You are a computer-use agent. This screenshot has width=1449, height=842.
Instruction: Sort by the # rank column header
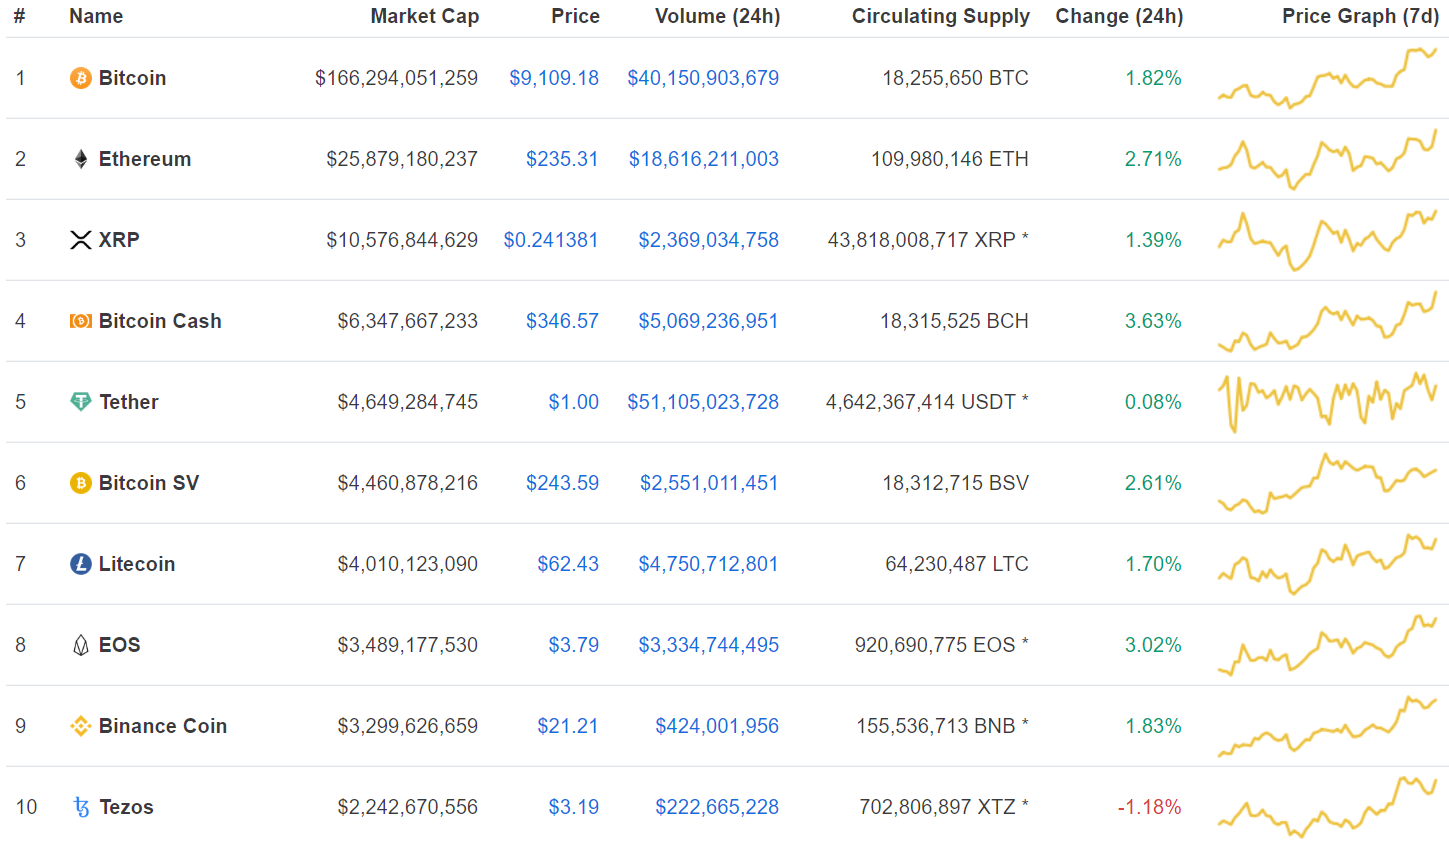19,16
